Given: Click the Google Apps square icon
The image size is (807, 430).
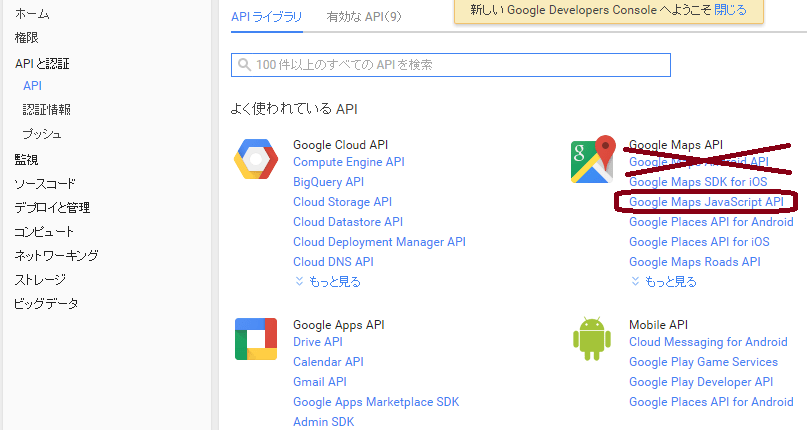Looking at the screenshot, I should point(256,339).
